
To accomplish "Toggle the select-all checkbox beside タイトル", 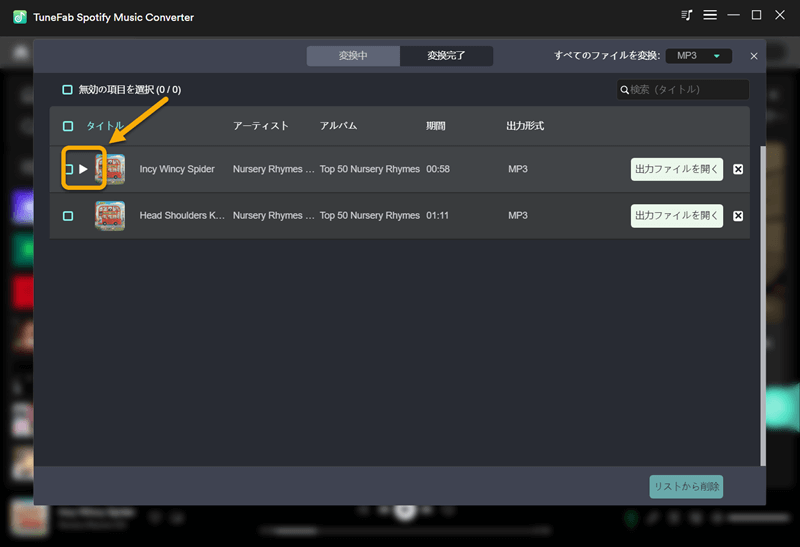I will pyautogui.click(x=68, y=126).
